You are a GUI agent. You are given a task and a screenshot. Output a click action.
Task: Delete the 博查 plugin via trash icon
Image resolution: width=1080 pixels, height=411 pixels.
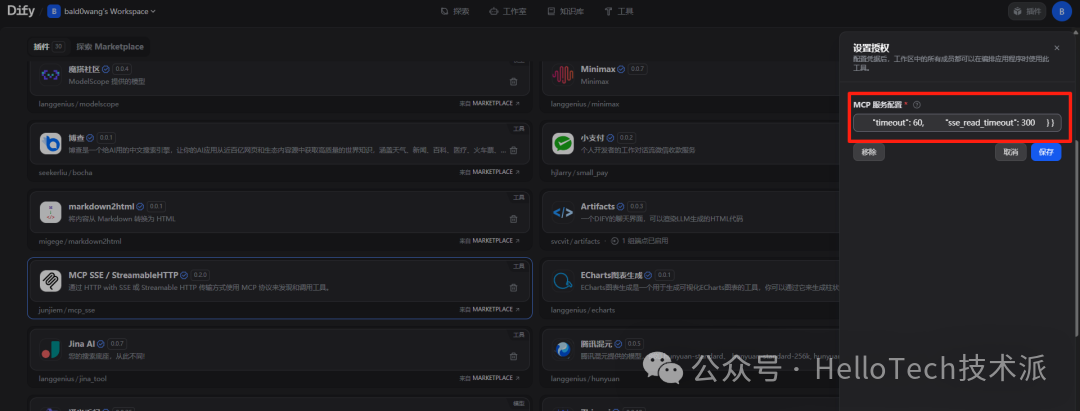pyautogui.click(x=513, y=150)
